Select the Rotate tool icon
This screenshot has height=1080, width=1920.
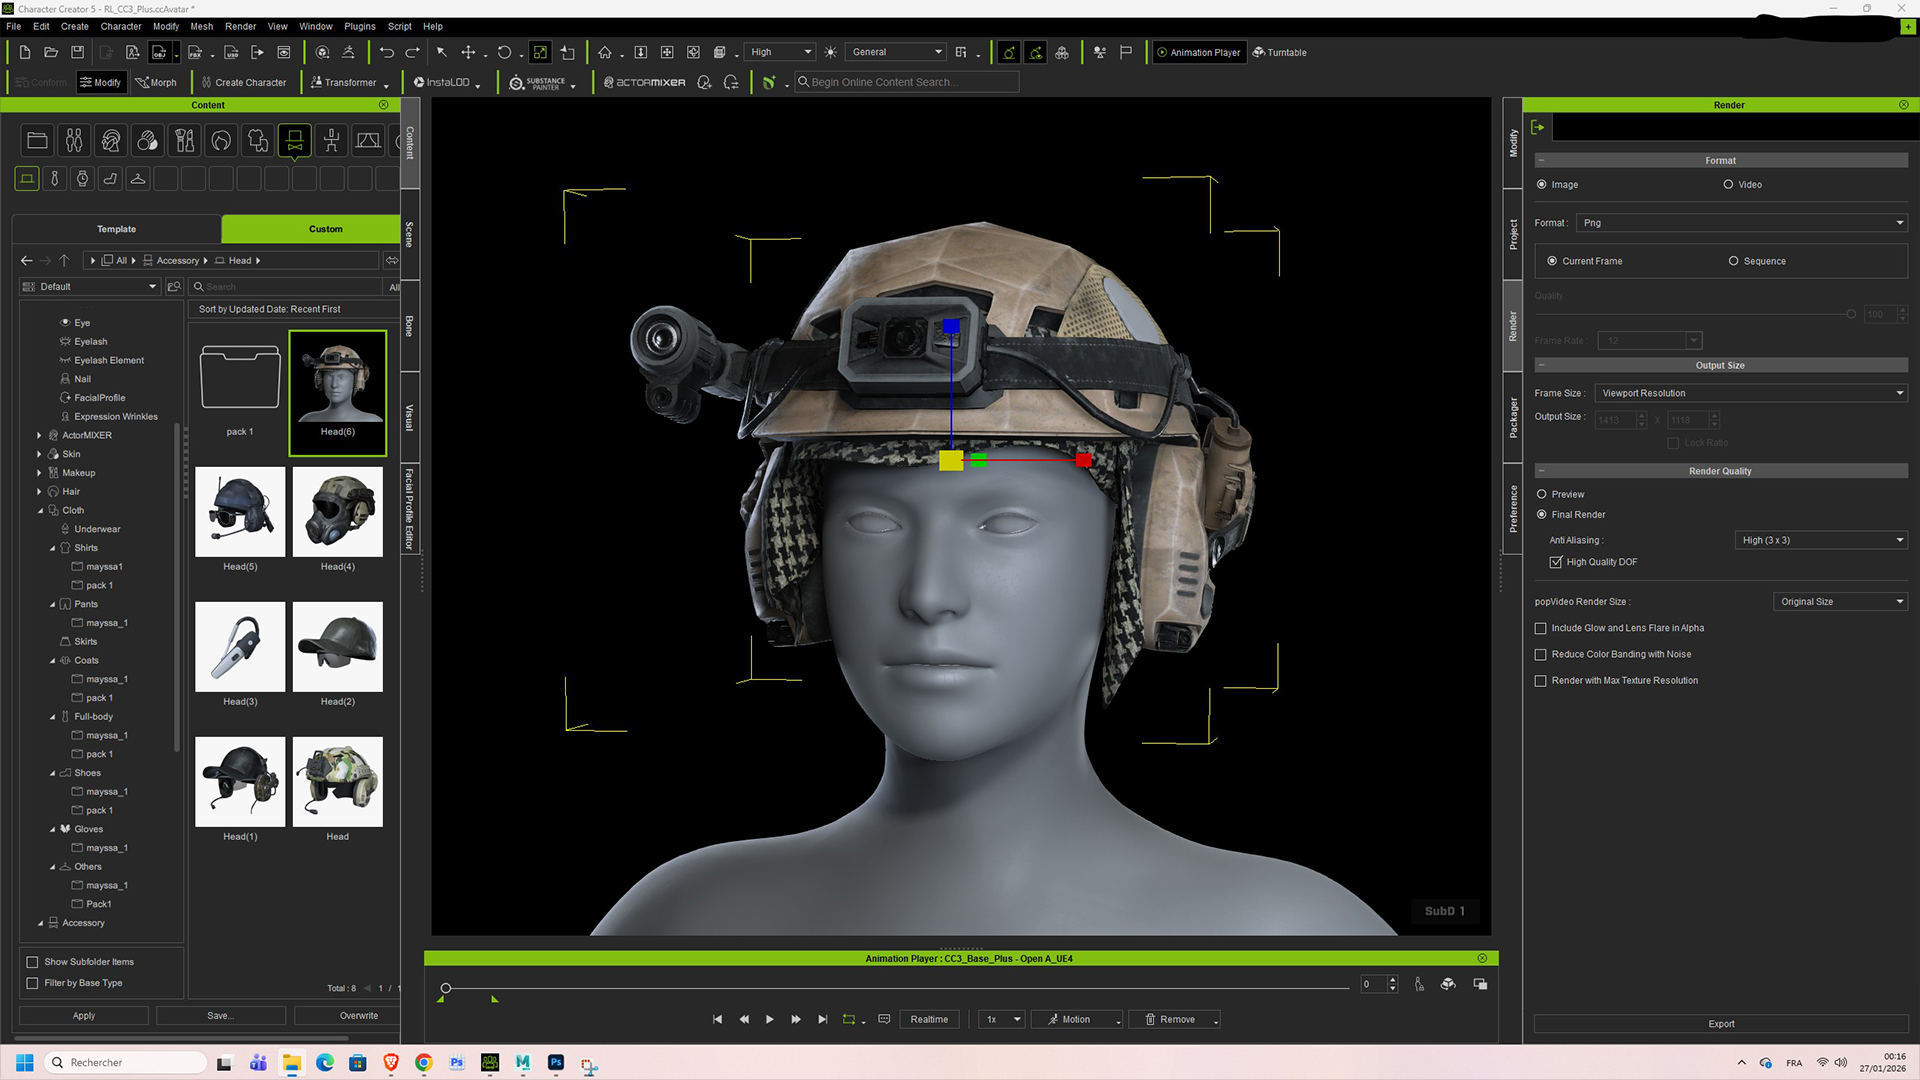504,52
